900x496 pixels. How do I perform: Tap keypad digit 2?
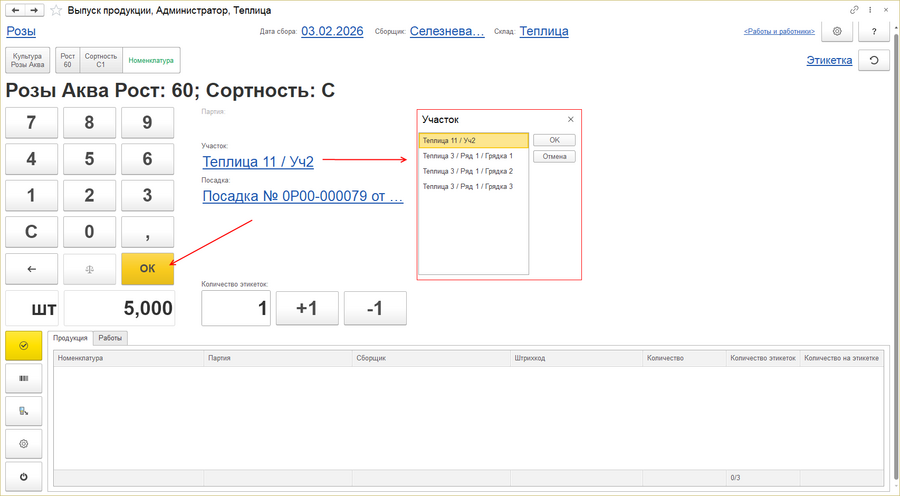click(90, 195)
